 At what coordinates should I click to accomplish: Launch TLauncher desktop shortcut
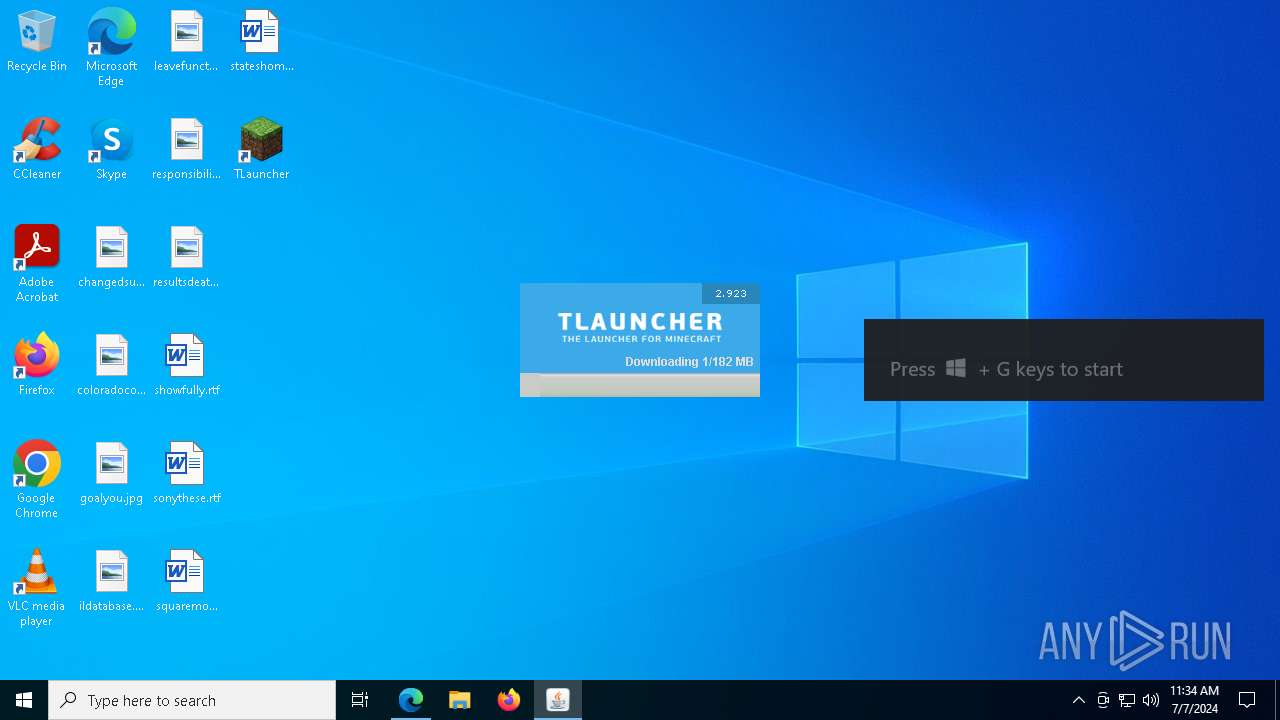pyautogui.click(x=261, y=150)
